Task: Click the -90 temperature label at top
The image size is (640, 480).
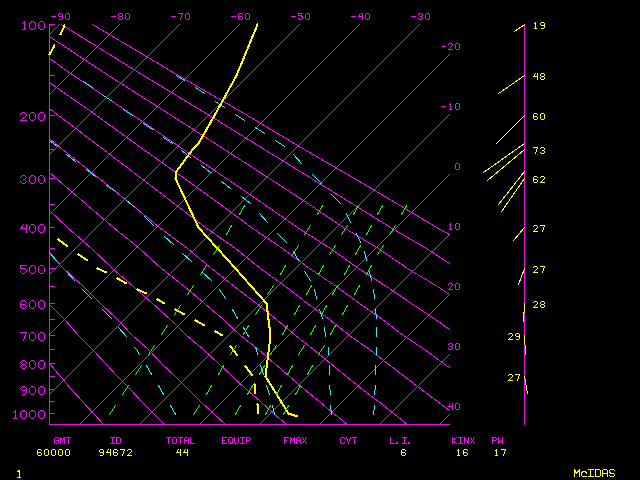Action: coord(62,16)
